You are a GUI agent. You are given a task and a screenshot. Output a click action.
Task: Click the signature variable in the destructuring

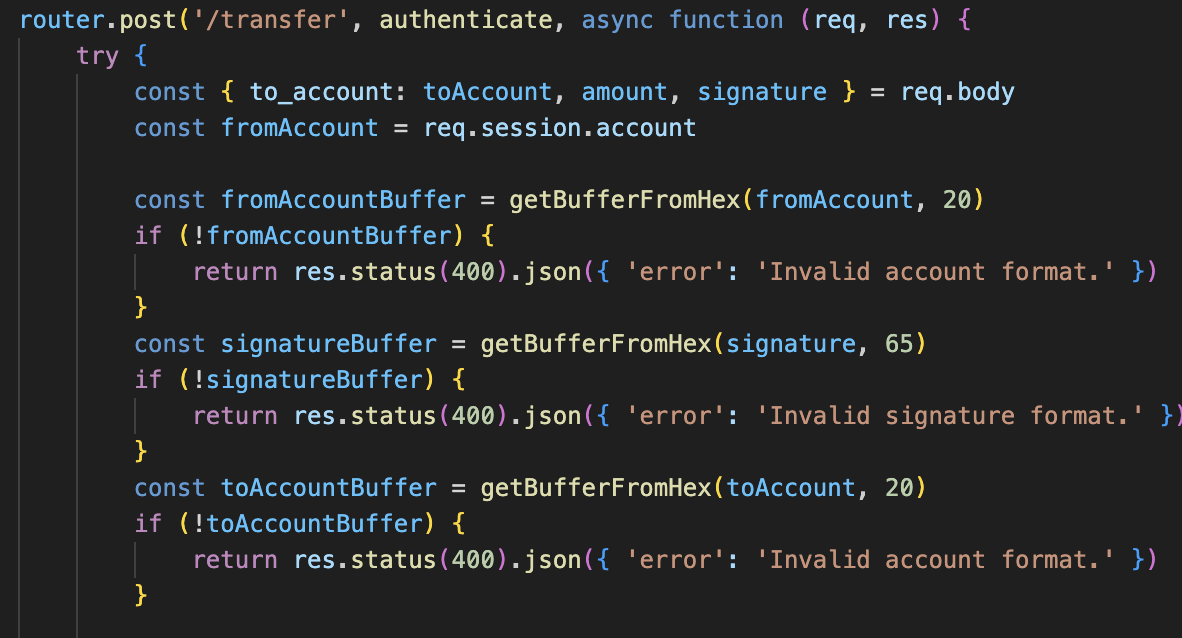tap(761, 92)
